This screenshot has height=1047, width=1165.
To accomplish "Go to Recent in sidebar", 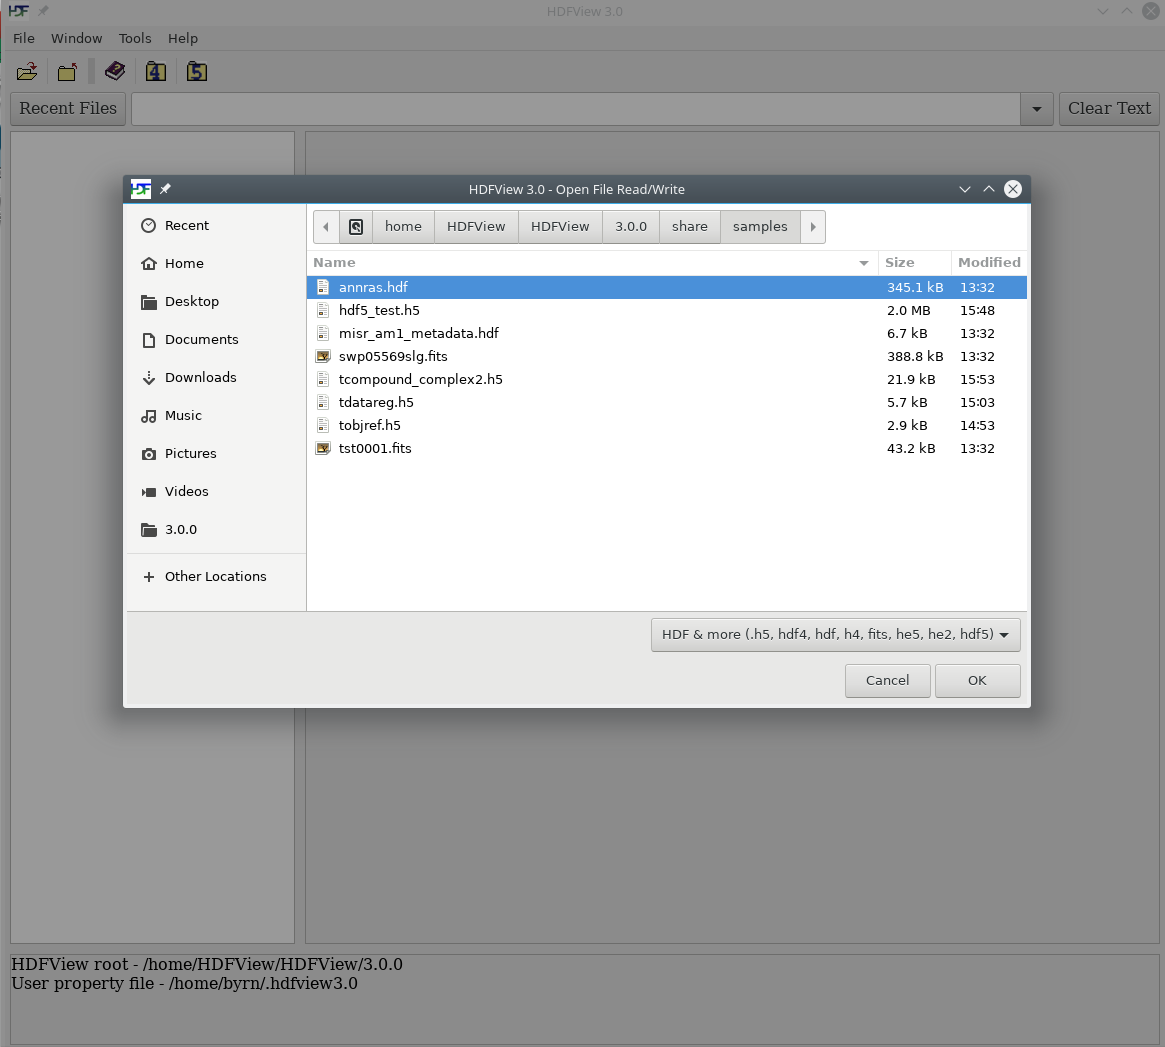I will click(216, 225).
